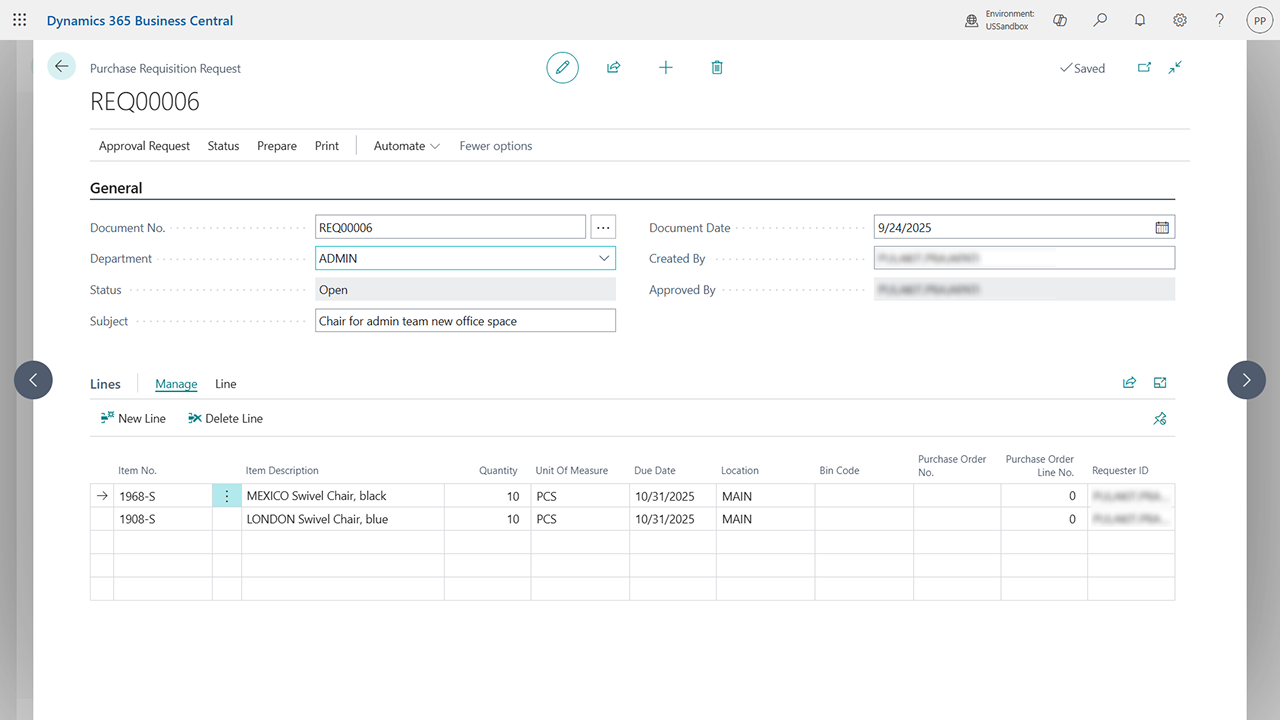Click the share icon in header
The width and height of the screenshot is (1280, 720).
point(614,67)
